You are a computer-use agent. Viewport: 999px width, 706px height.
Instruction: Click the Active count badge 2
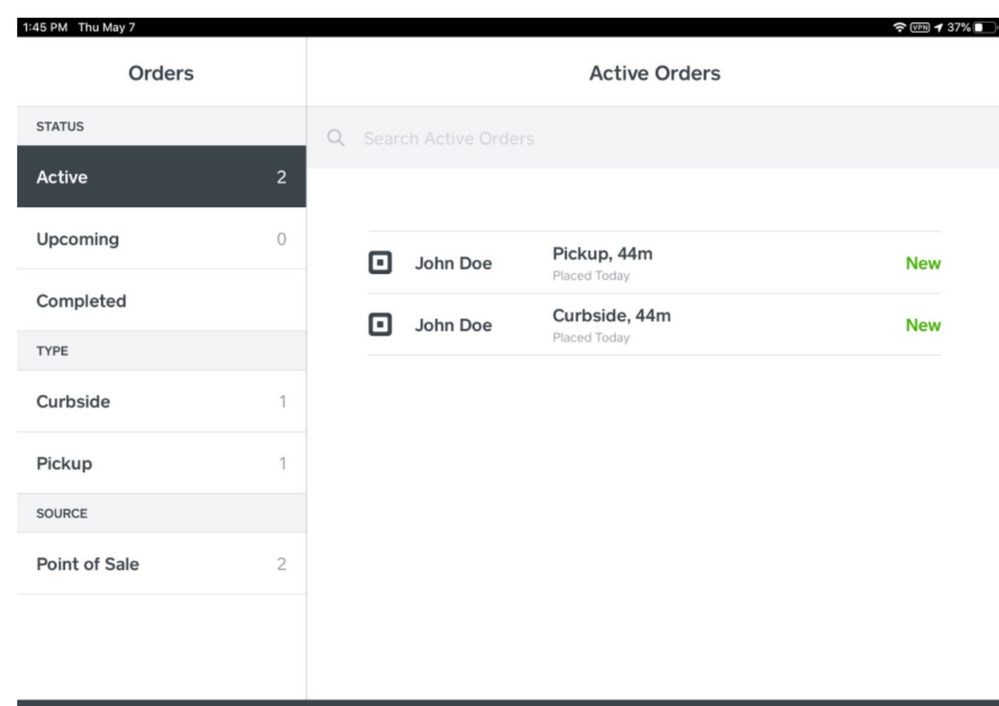pyautogui.click(x=281, y=177)
